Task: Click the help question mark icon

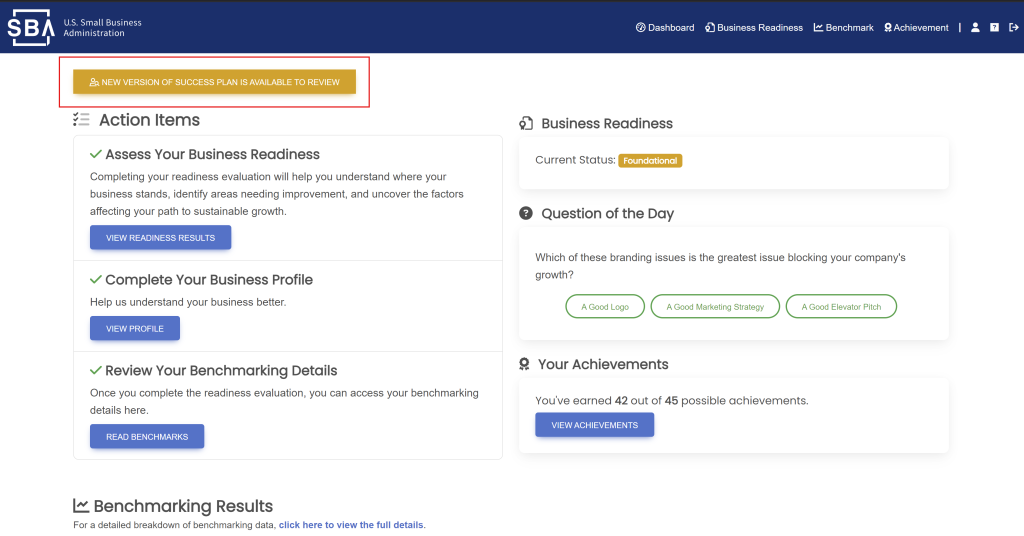Action: [994, 28]
